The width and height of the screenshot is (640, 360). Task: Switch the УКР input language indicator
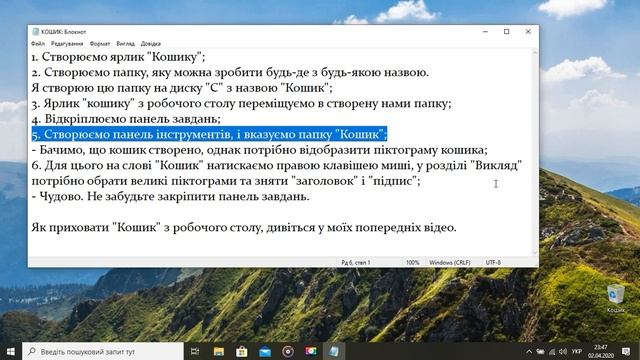577,351
